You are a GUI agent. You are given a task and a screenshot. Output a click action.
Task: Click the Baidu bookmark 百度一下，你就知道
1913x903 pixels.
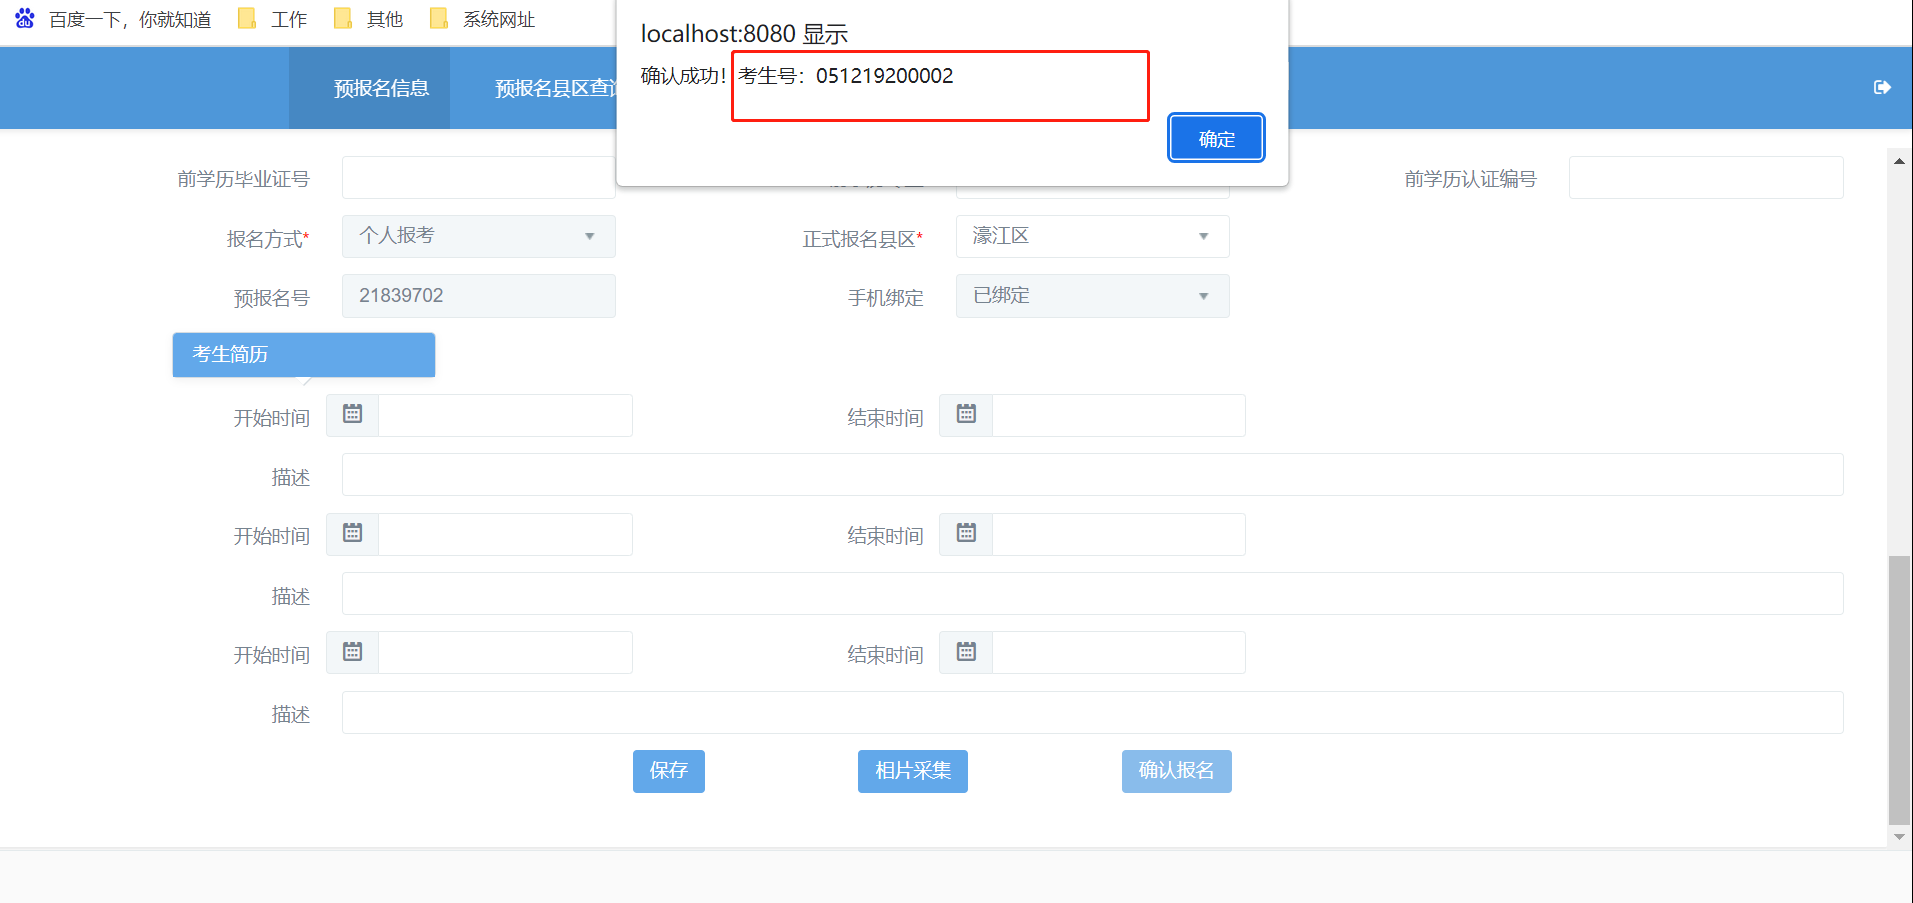pos(114,20)
